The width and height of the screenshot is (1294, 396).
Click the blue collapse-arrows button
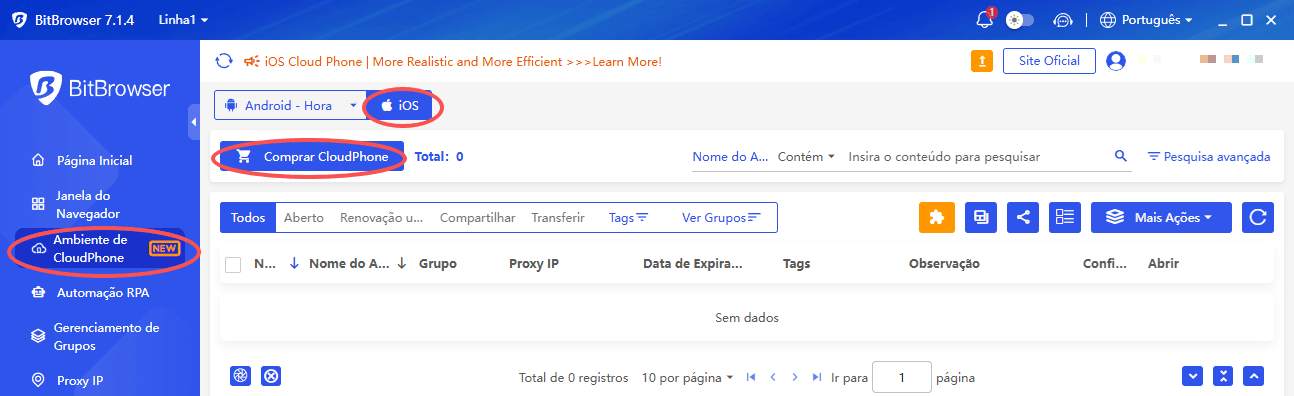[1223, 376]
